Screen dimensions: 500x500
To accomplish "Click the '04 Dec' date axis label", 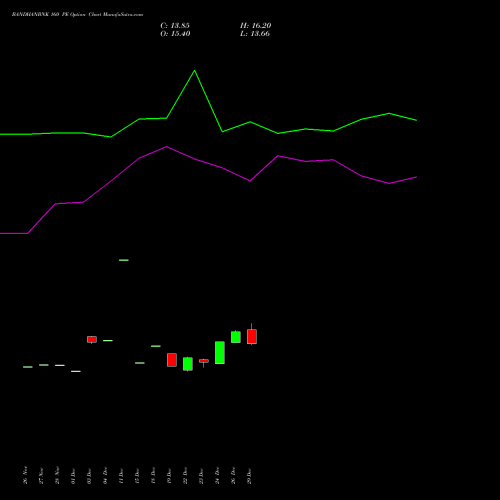I will (106, 476).
